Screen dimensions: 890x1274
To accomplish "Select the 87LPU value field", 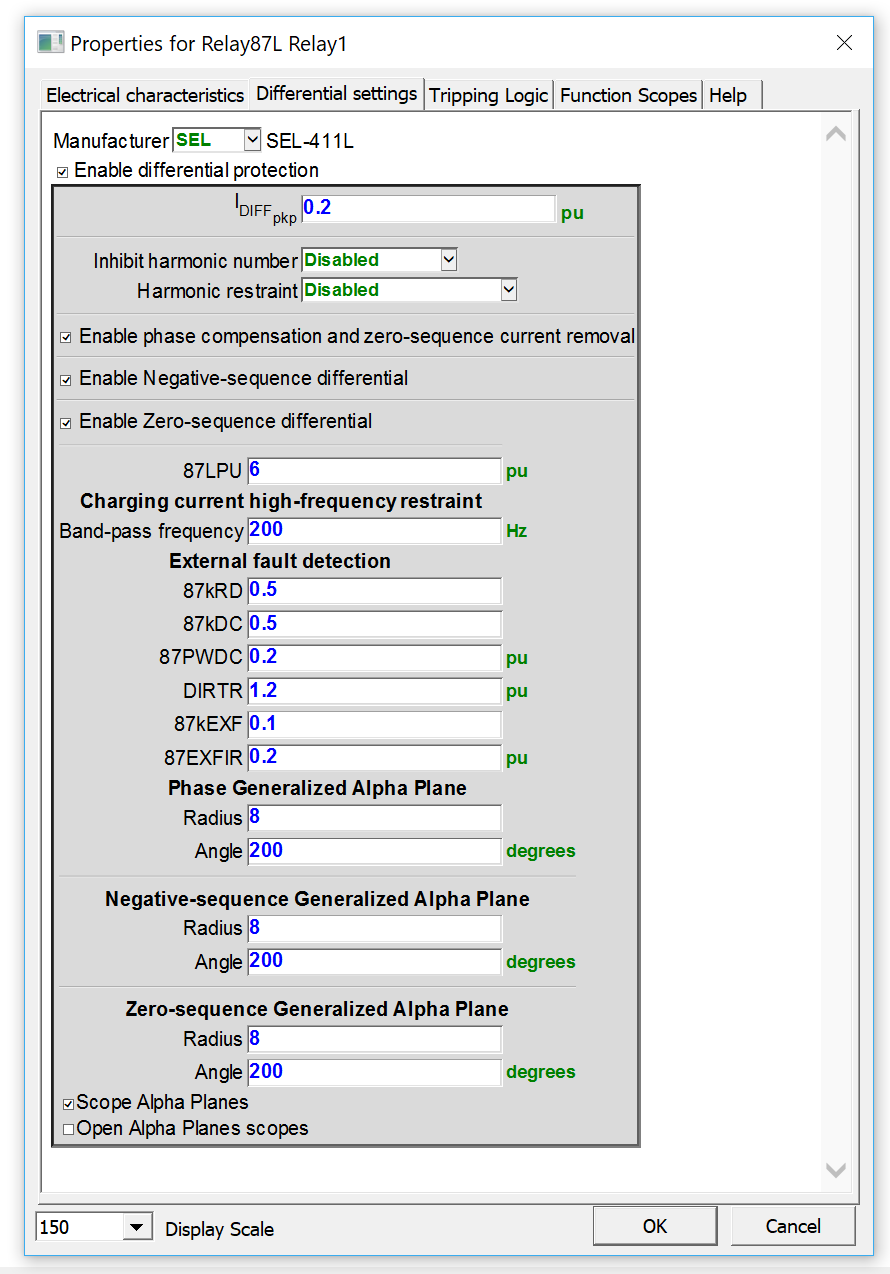I will [374, 470].
